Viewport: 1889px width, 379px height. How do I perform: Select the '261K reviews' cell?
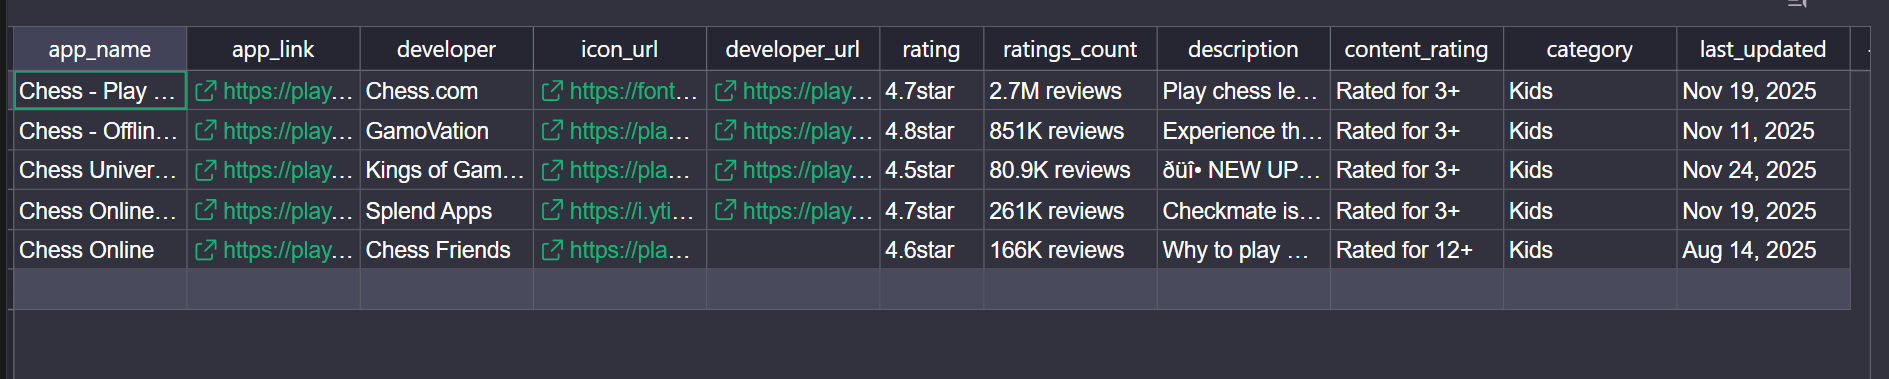[x=1070, y=211]
